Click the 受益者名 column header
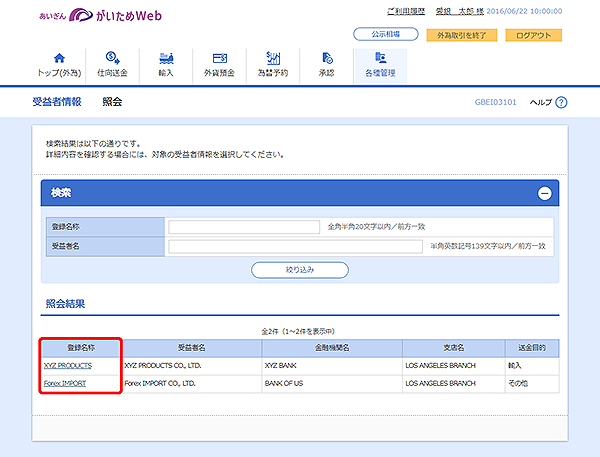The image size is (600, 457). tap(192, 348)
